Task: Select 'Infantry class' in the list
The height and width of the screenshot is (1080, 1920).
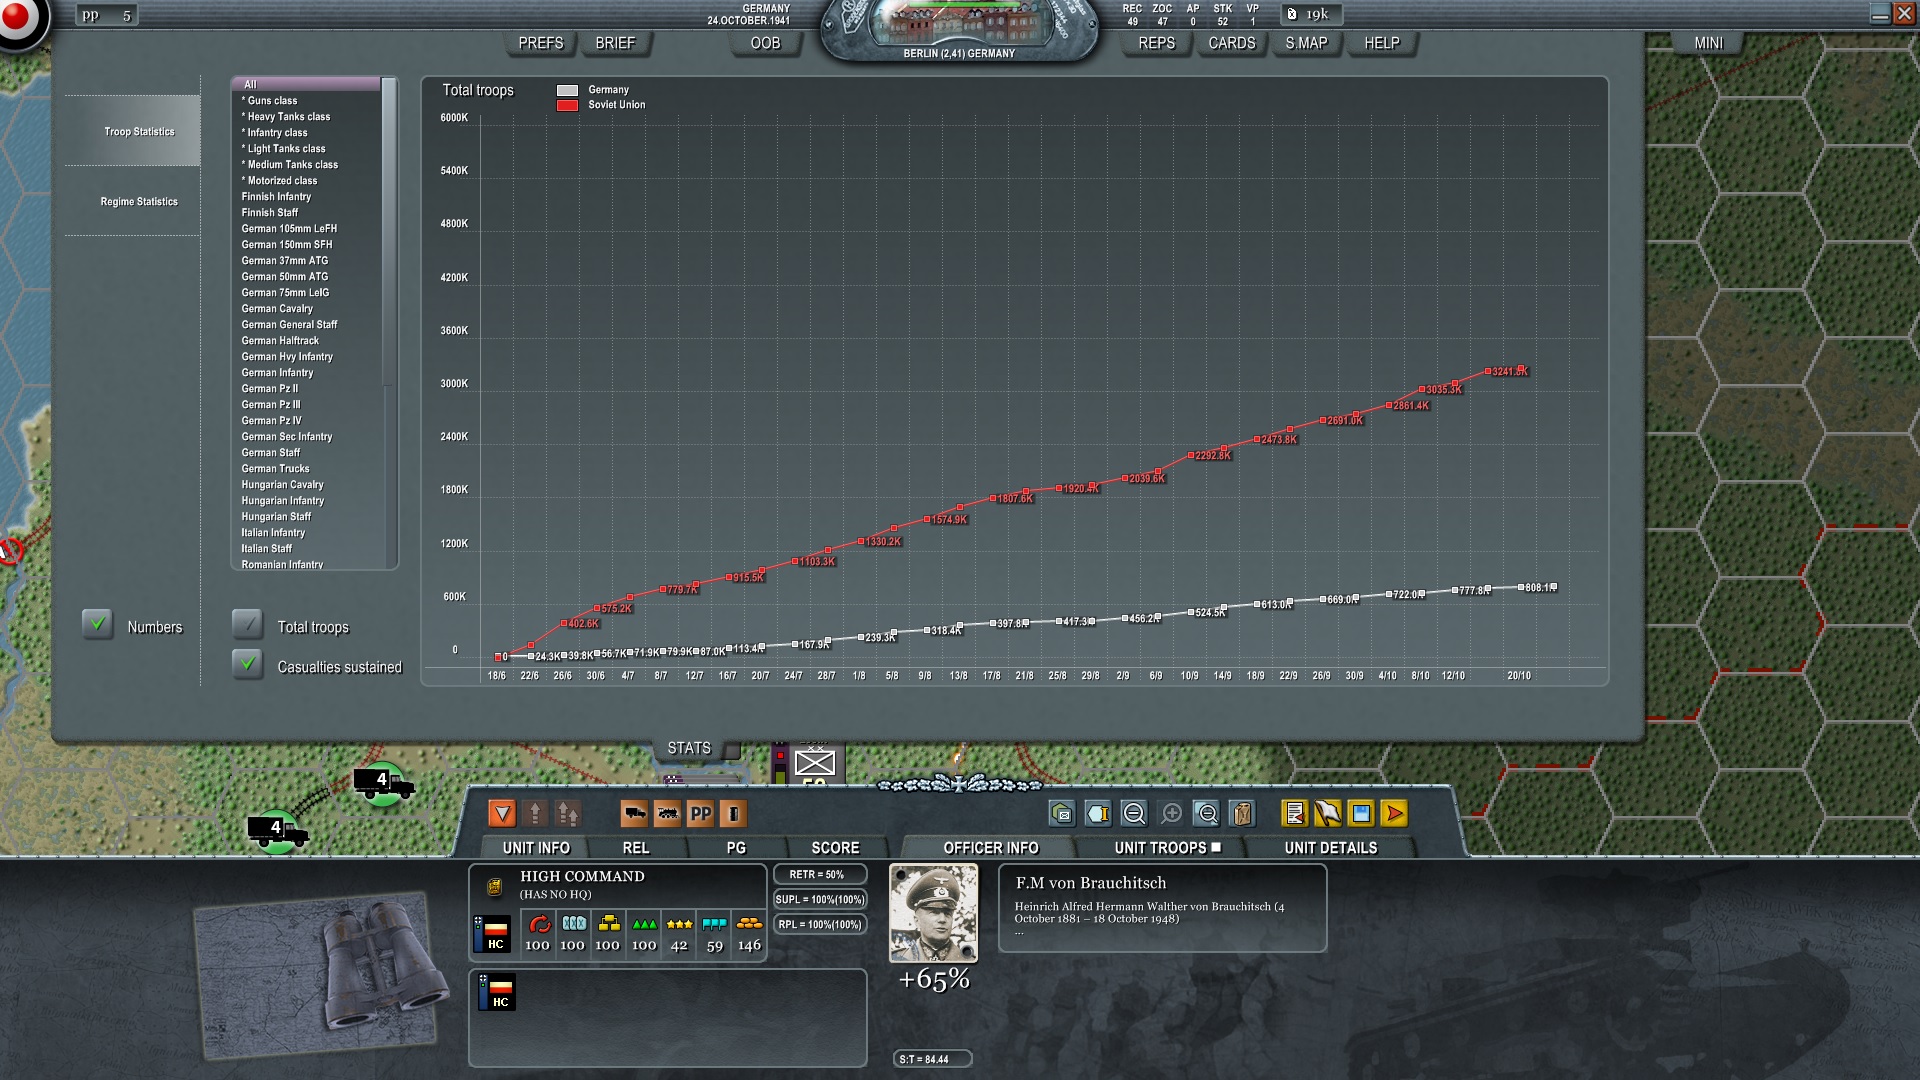Action: [x=306, y=132]
